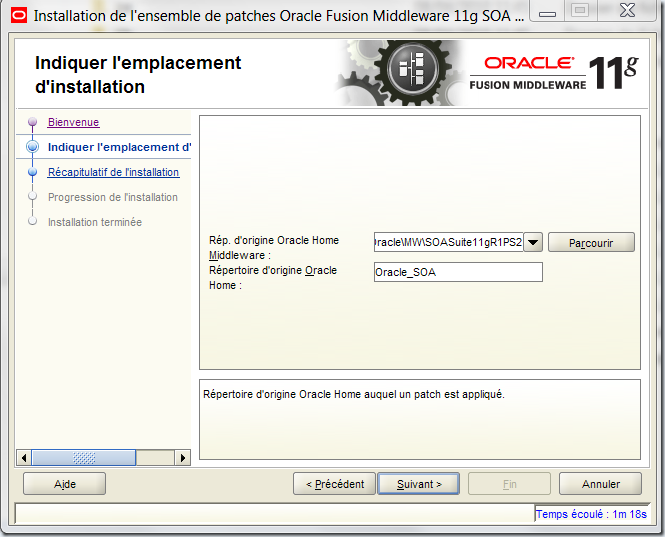Click the Répertoire d'origine Oracle Home label

tap(273, 278)
